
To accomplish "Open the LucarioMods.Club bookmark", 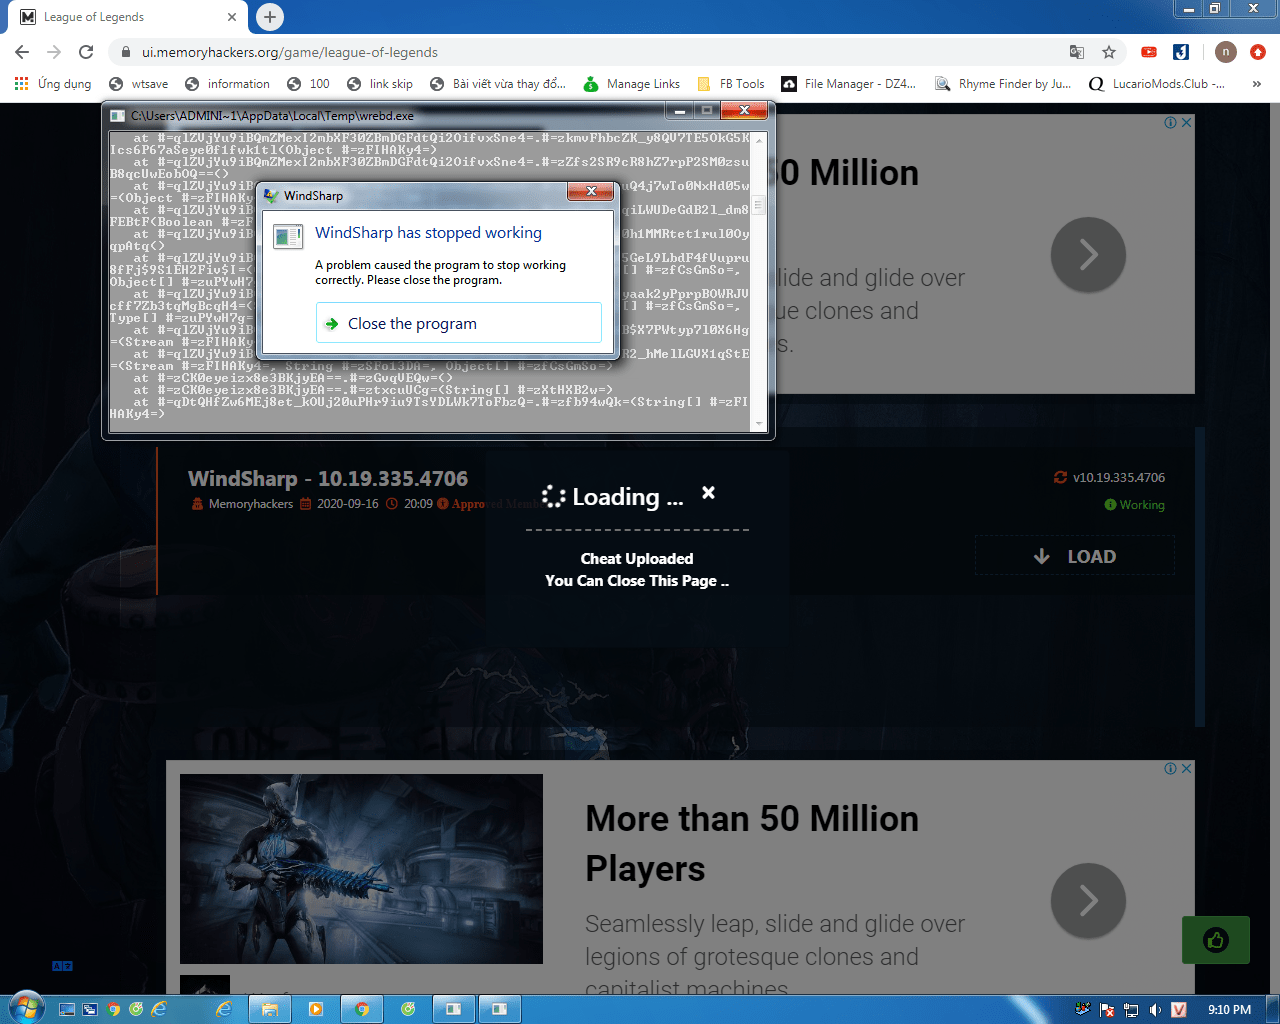I will pyautogui.click(x=1157, y=84).
